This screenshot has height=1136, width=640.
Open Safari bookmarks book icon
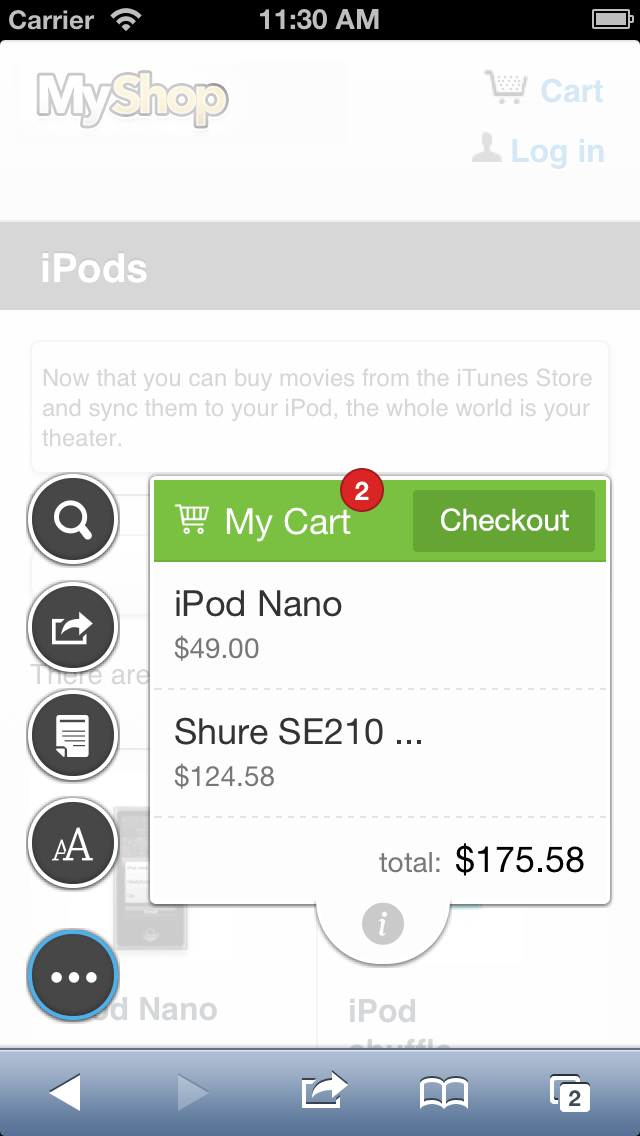pos(444,1093)
